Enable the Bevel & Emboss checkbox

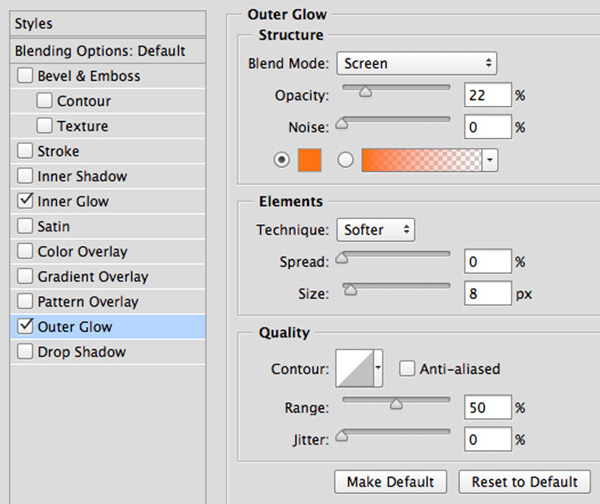point(25,76)
